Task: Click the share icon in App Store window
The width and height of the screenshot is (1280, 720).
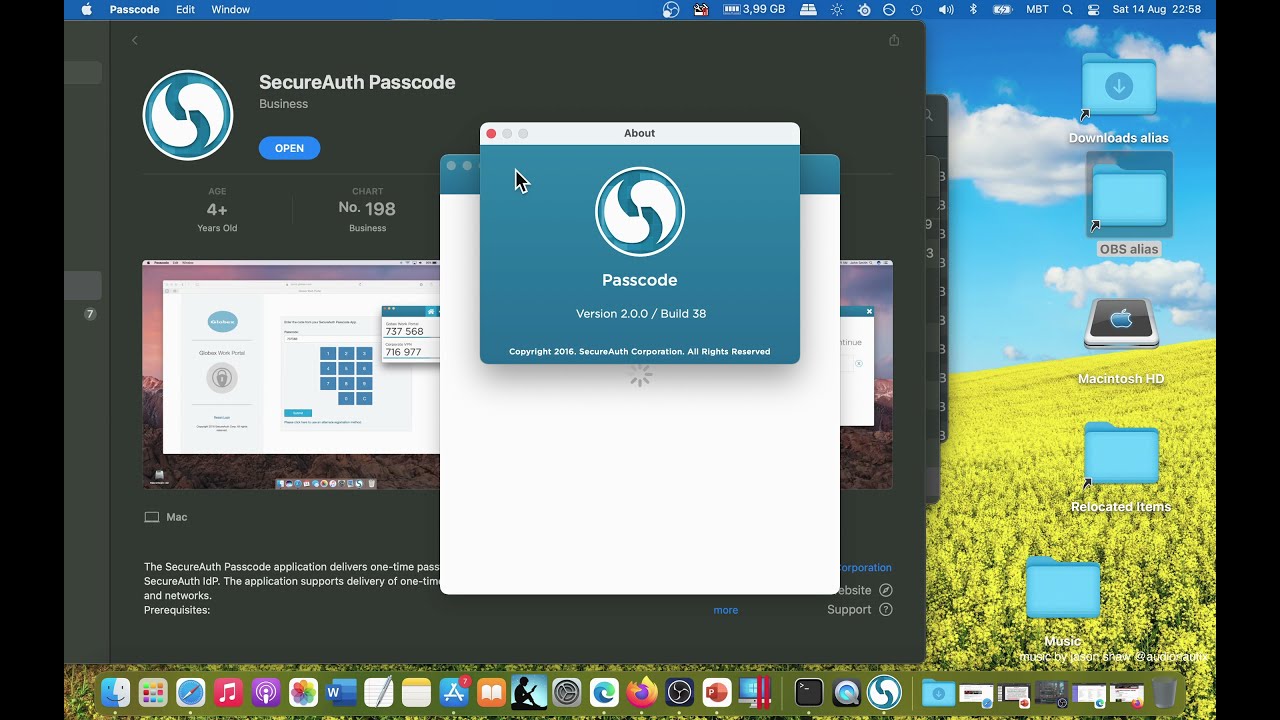Action: click(894, 40)
